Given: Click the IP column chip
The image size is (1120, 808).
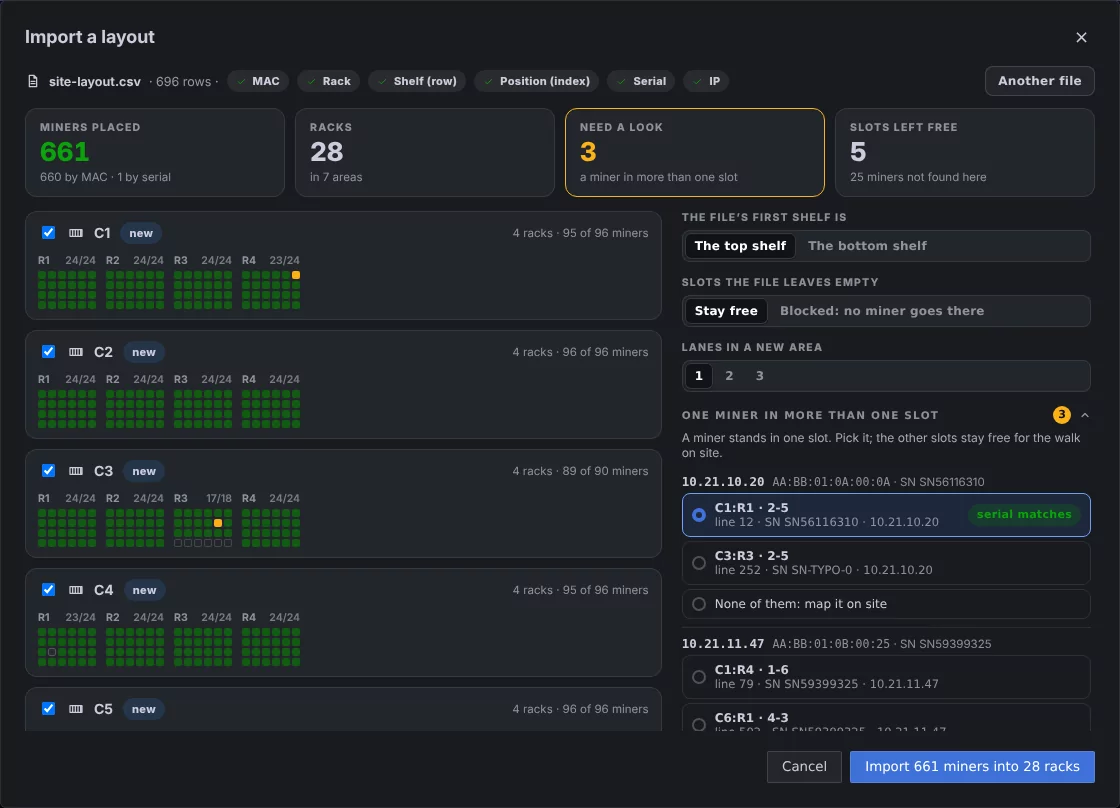Looking at the screenshot, I should 706,81.
